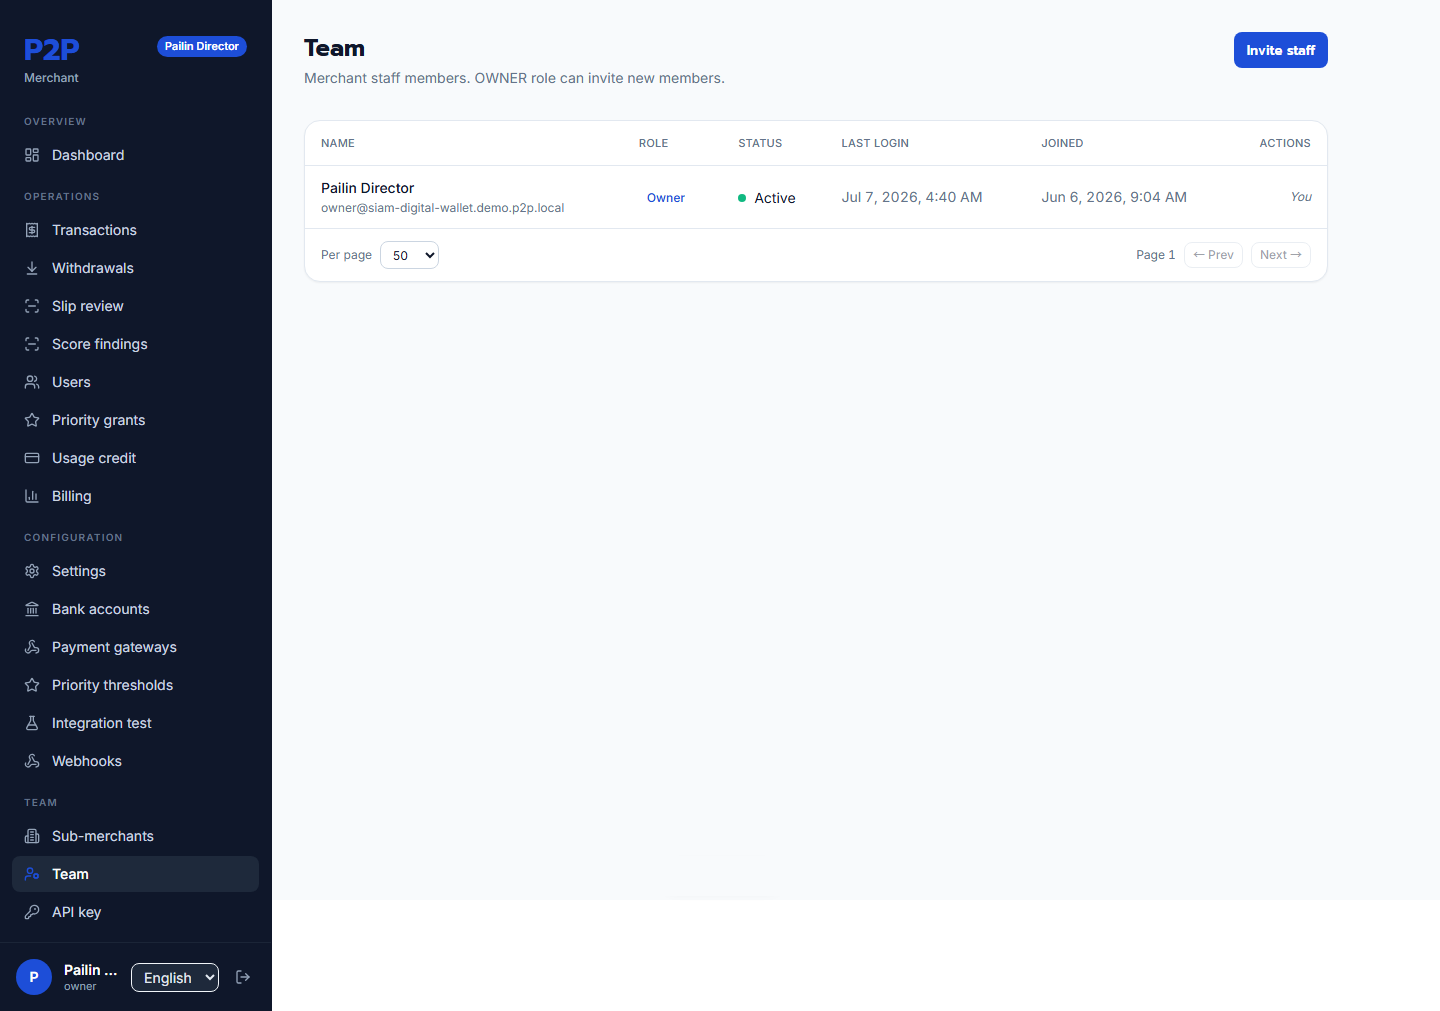The width and height of the screenshot is (1440, 1011).
Task: Click the Withdrawals download arrow icon
Action: pyautogui.click(x=32, y=268)
